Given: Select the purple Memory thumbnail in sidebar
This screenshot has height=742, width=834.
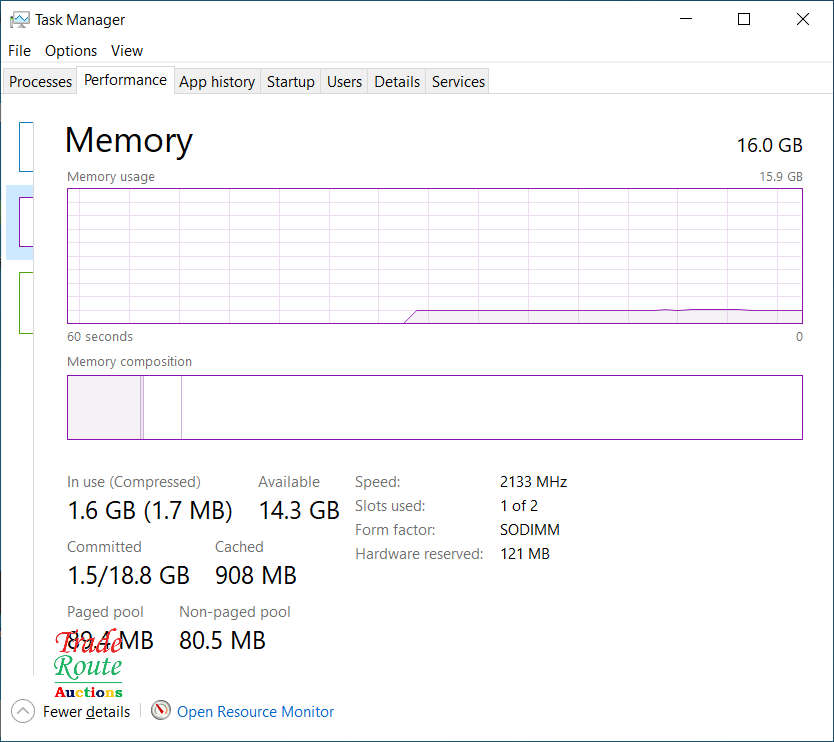Looking at the screenshot, I should pos(26,221).
